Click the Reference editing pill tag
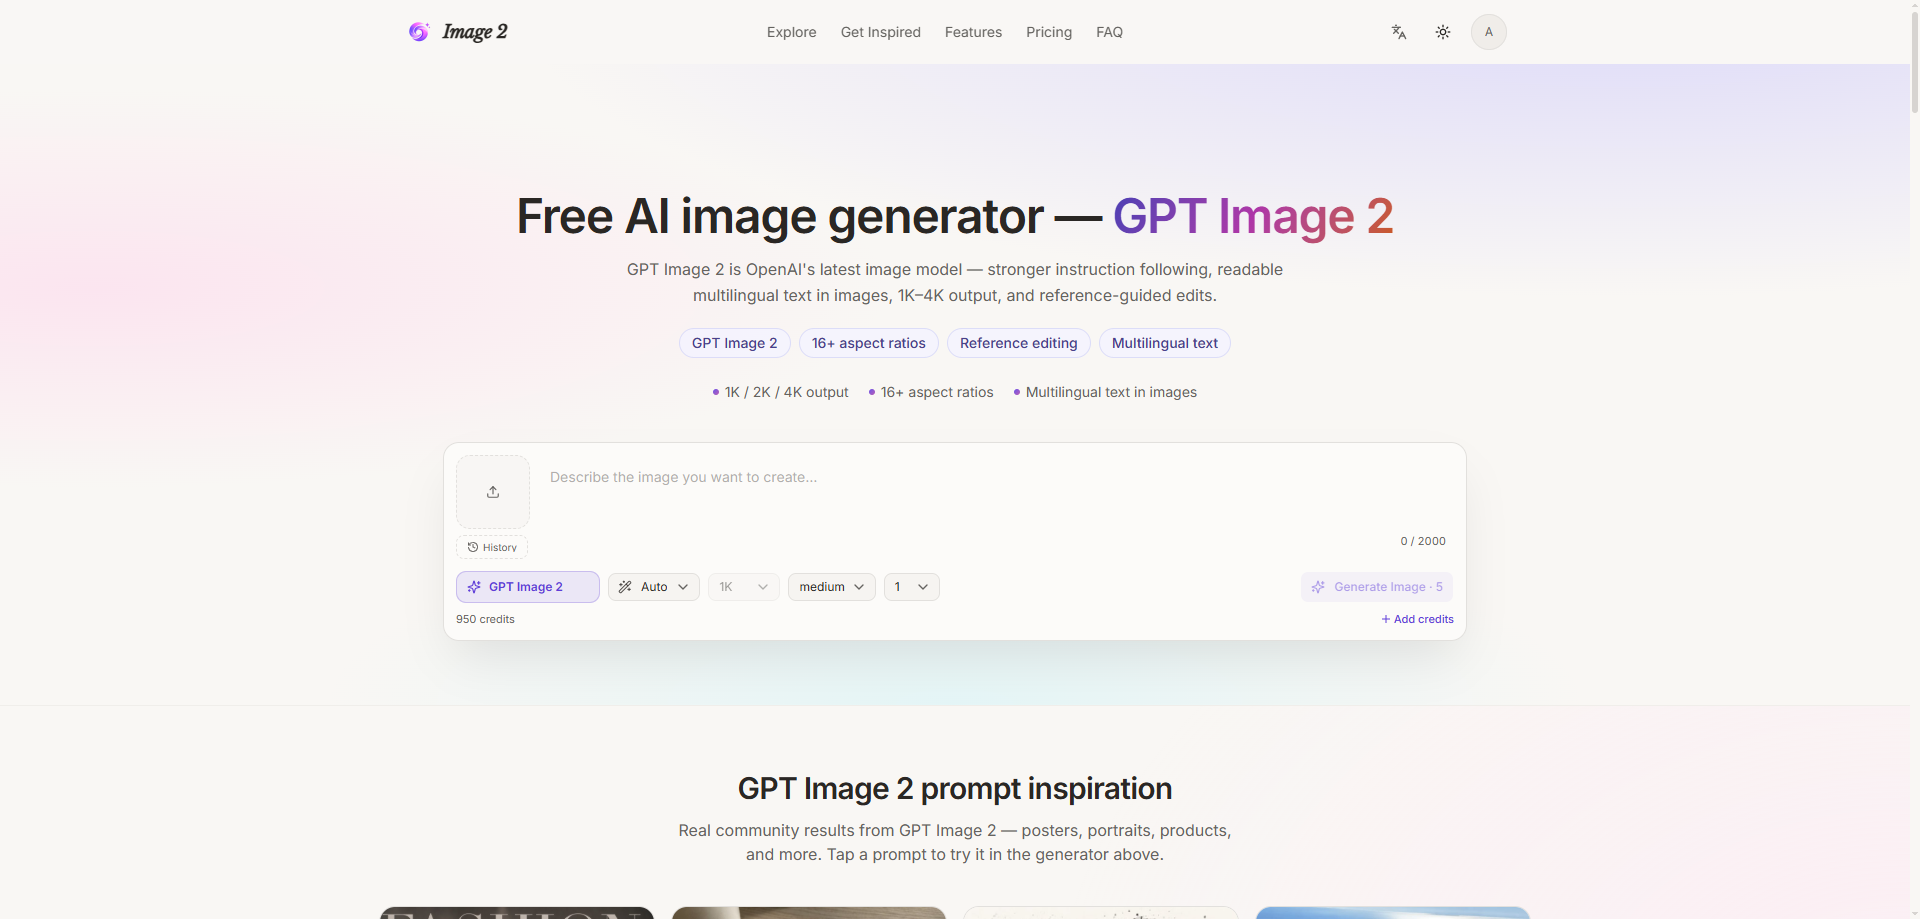Image resolution: width=1920 pixels, height=919 pixels. point(1019,343)
